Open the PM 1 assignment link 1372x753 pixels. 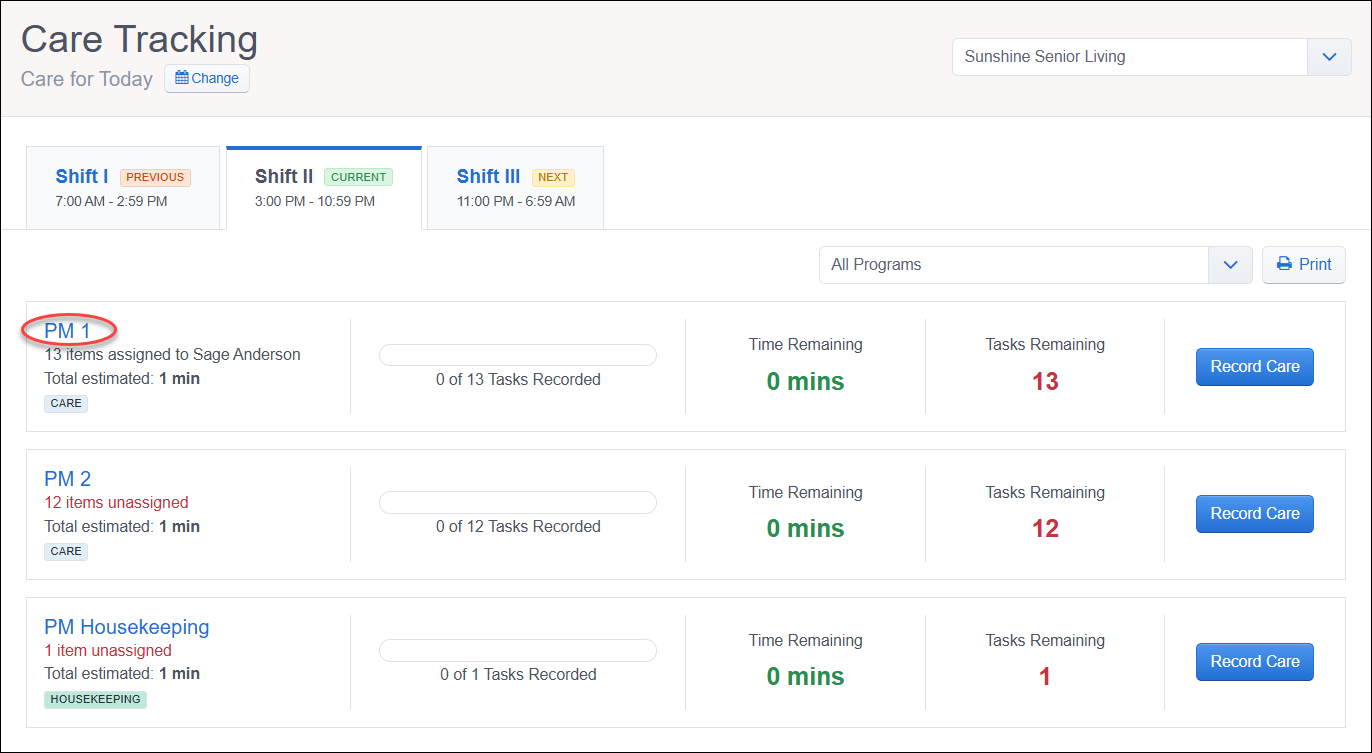tap(67, 331)
